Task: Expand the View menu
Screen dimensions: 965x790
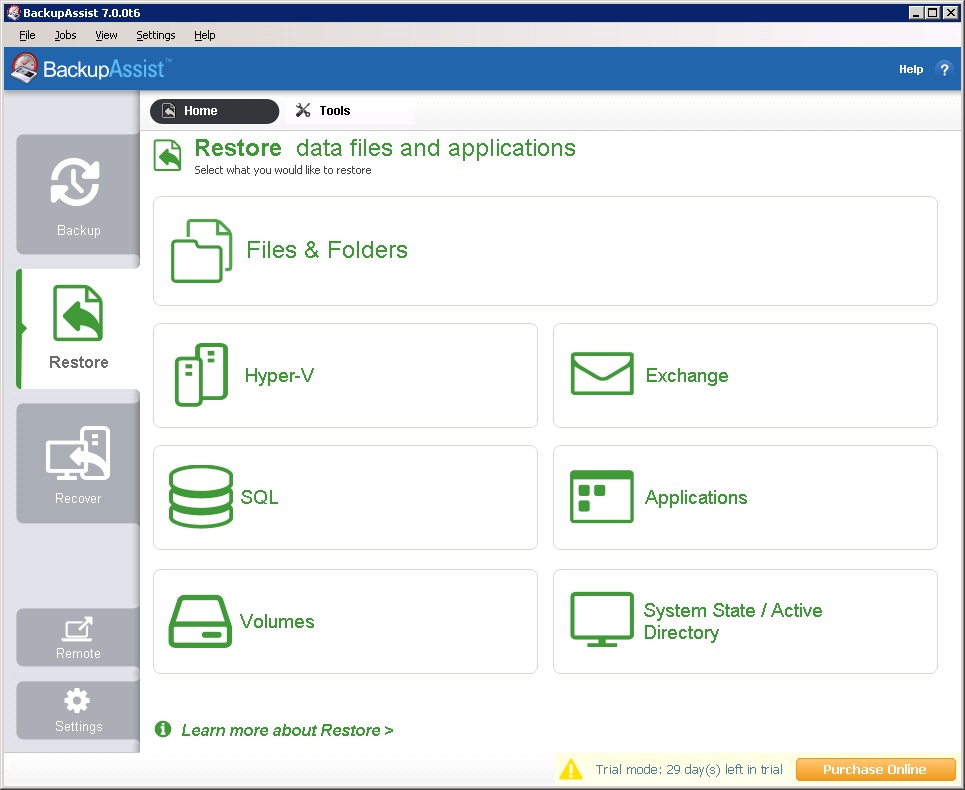Action: click(x=106, y=35)
